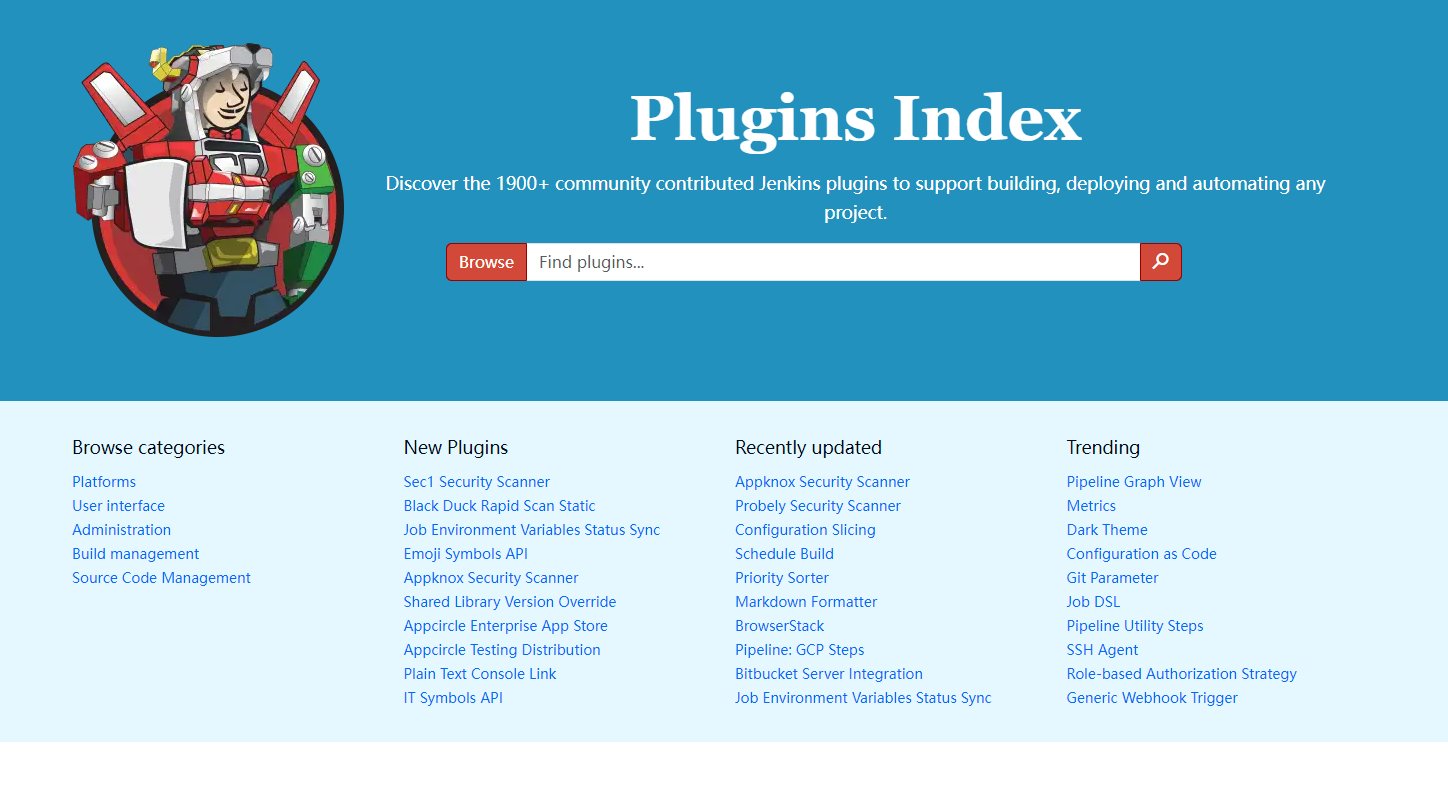Open Appknox Security Scanner under New Plugins

[491, 578]
